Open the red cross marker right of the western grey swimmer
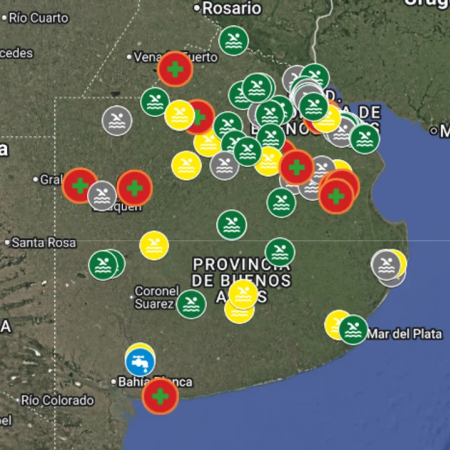 (135, 188)
